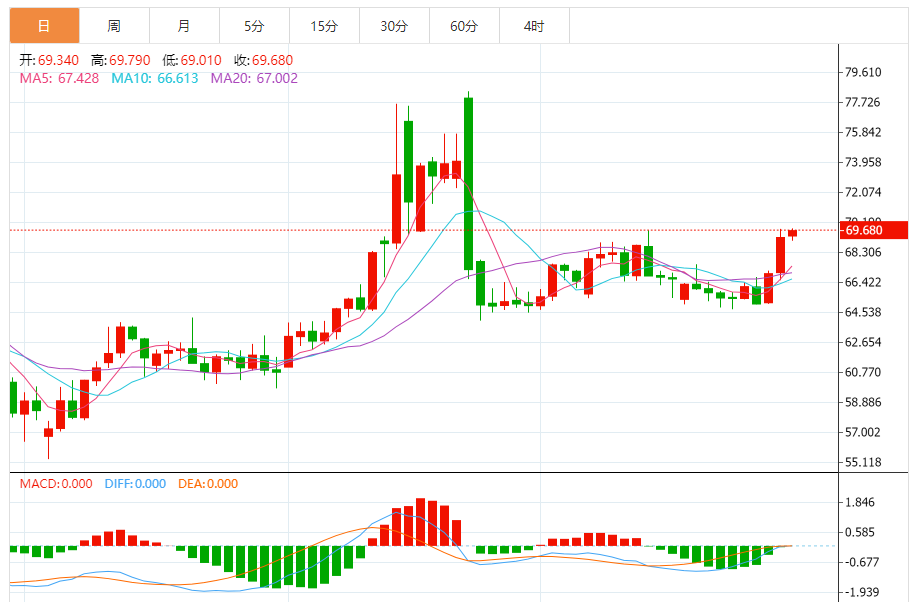Switch to the 周 weekly tab

coord(114,26)
